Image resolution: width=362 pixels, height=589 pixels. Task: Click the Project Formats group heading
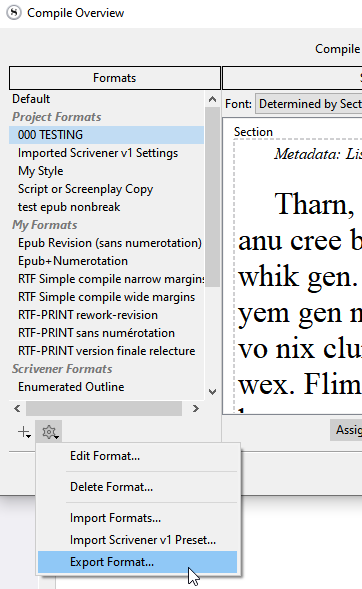[x=57, y=117]
